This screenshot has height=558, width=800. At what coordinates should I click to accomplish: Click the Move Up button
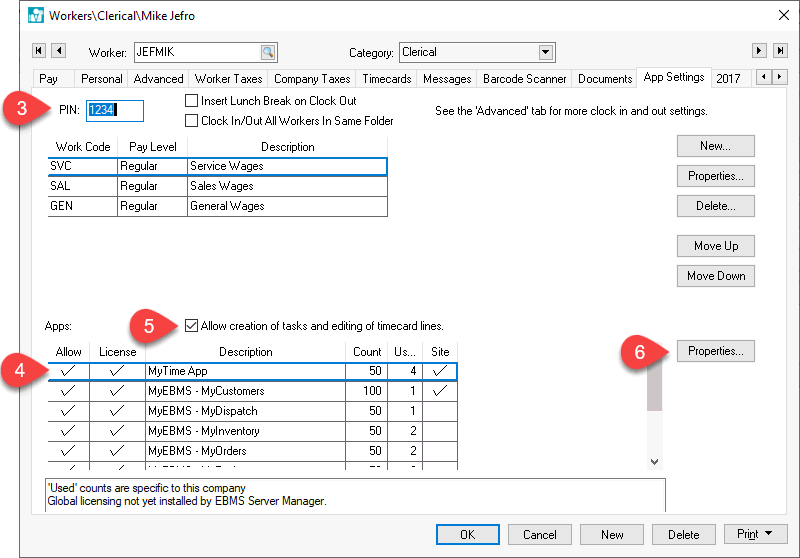click(715, 246)
